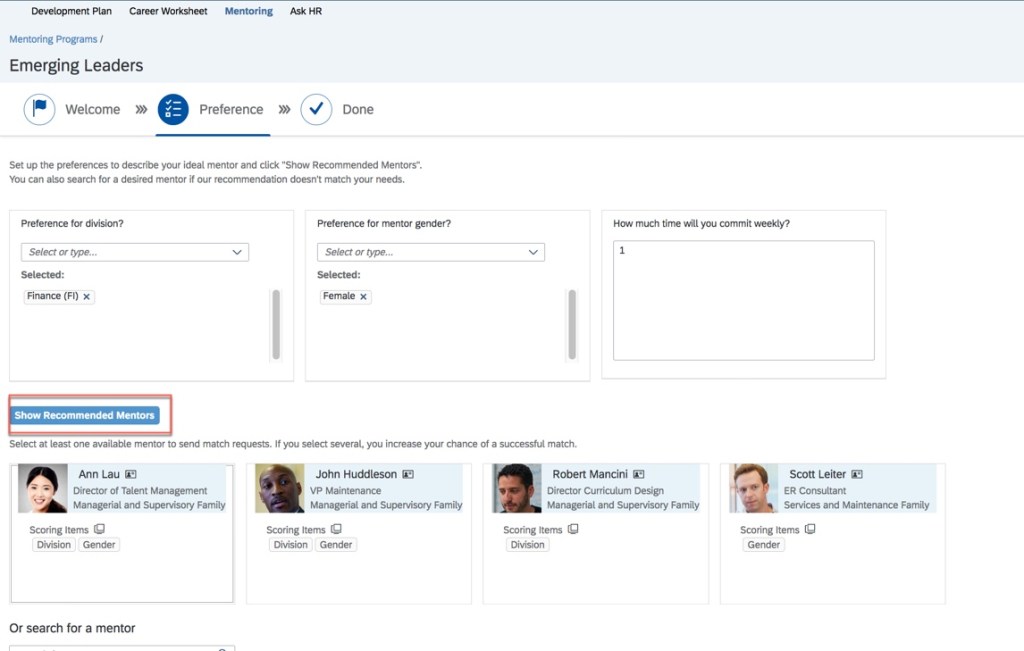Viewport: 1024px width, 651px height.
Task: Open the Mentoring tab
Action: [x=248, y=11]
